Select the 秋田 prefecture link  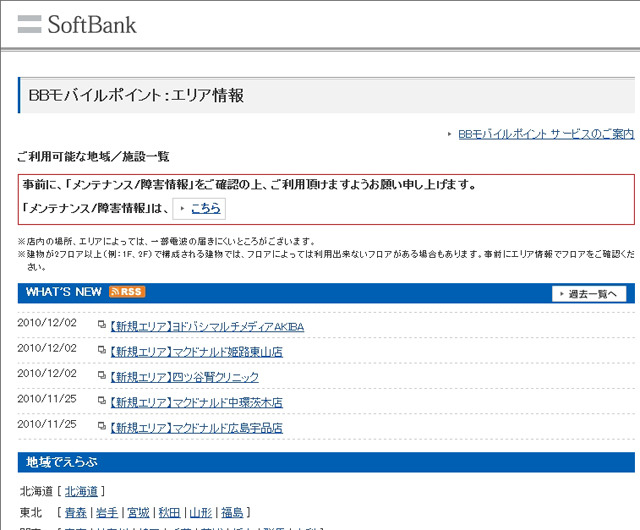pyautogui.click(x=169, y=512)
